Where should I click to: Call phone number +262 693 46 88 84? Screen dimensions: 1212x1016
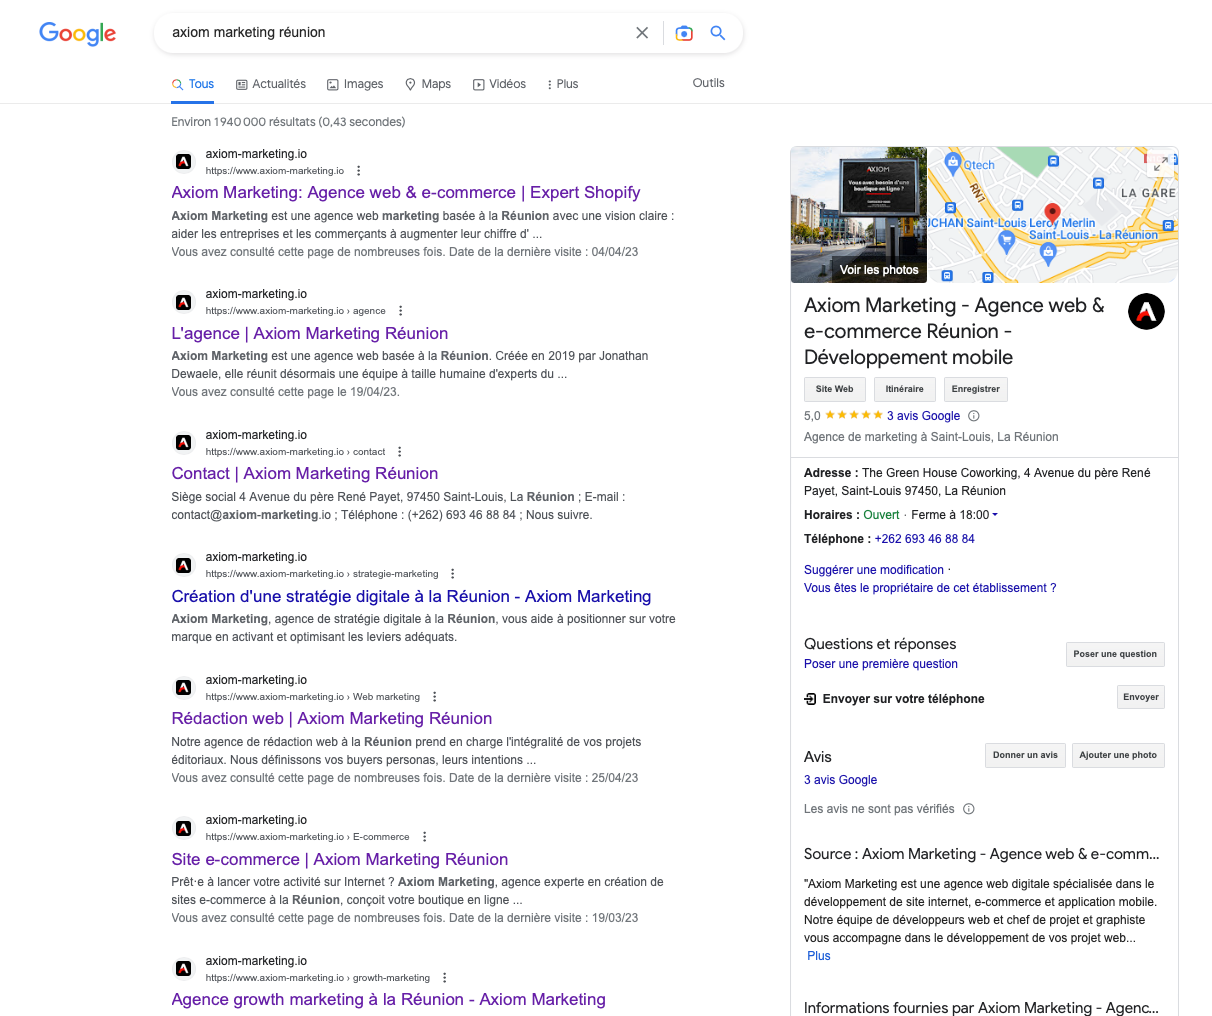tap(925, 539)
